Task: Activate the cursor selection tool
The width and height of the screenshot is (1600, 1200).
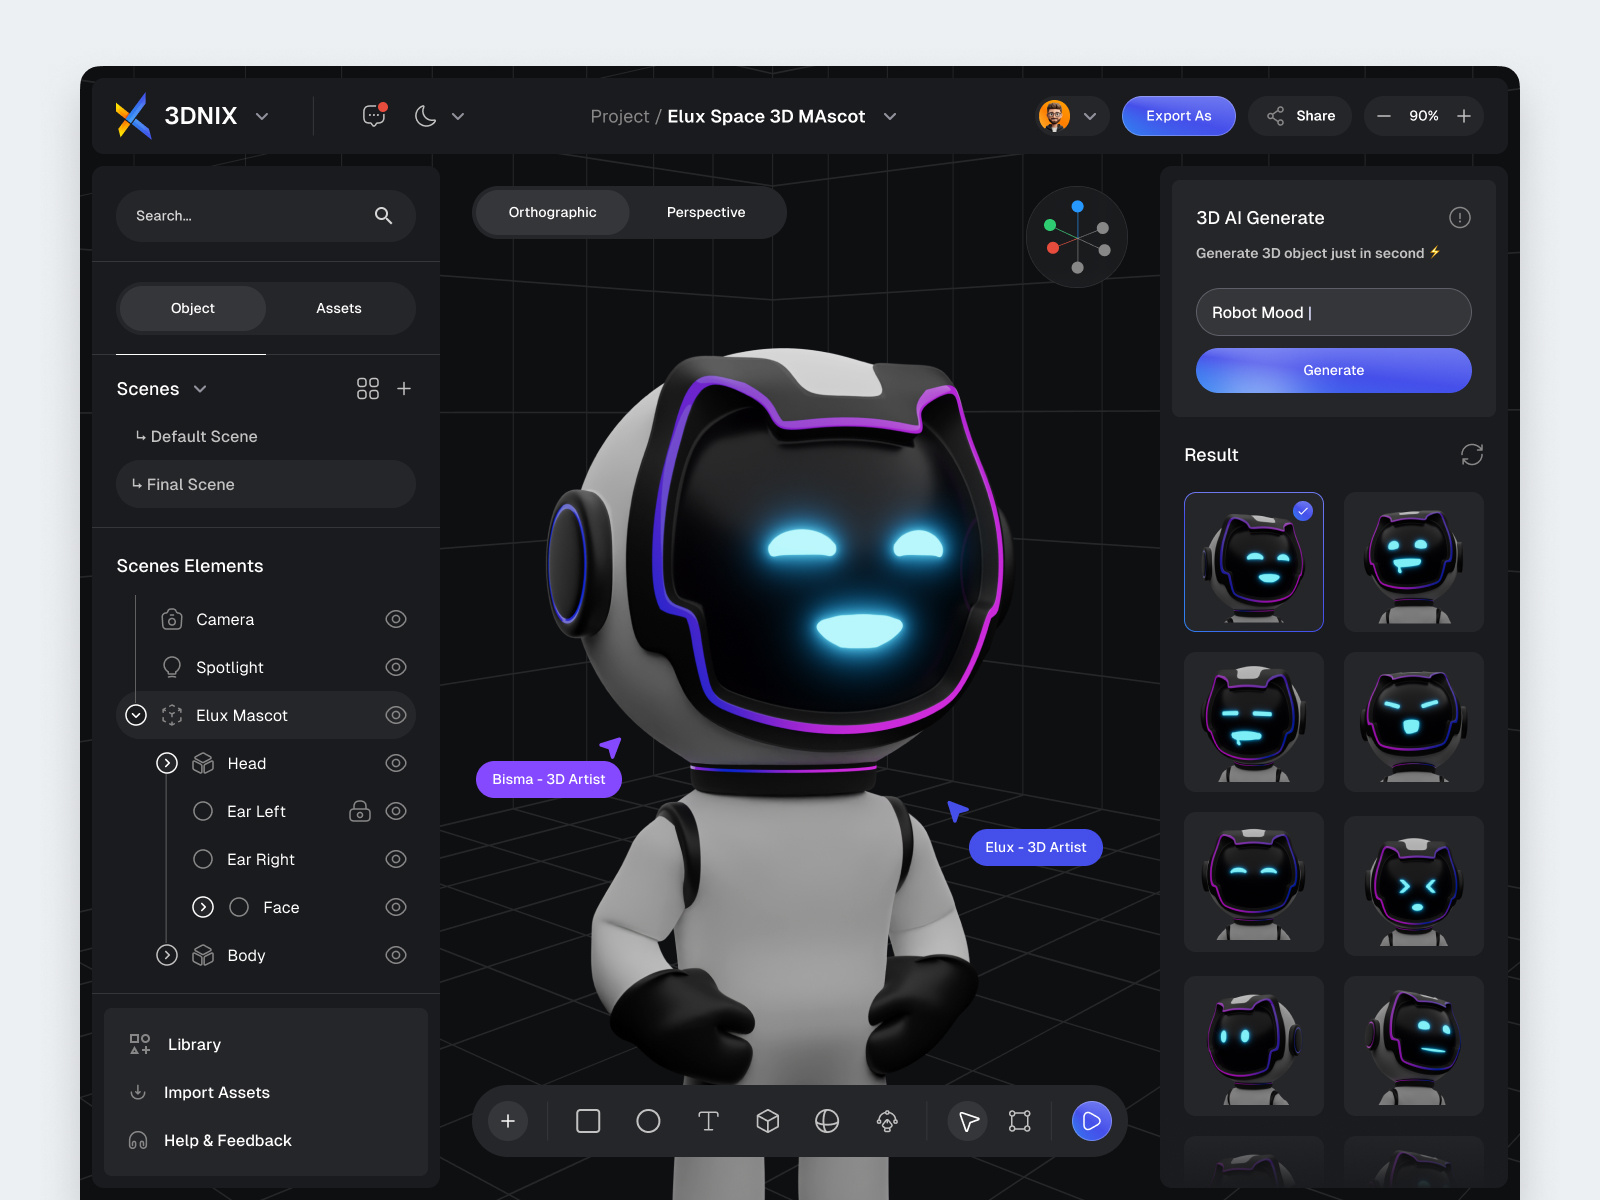Action: 967,1121
